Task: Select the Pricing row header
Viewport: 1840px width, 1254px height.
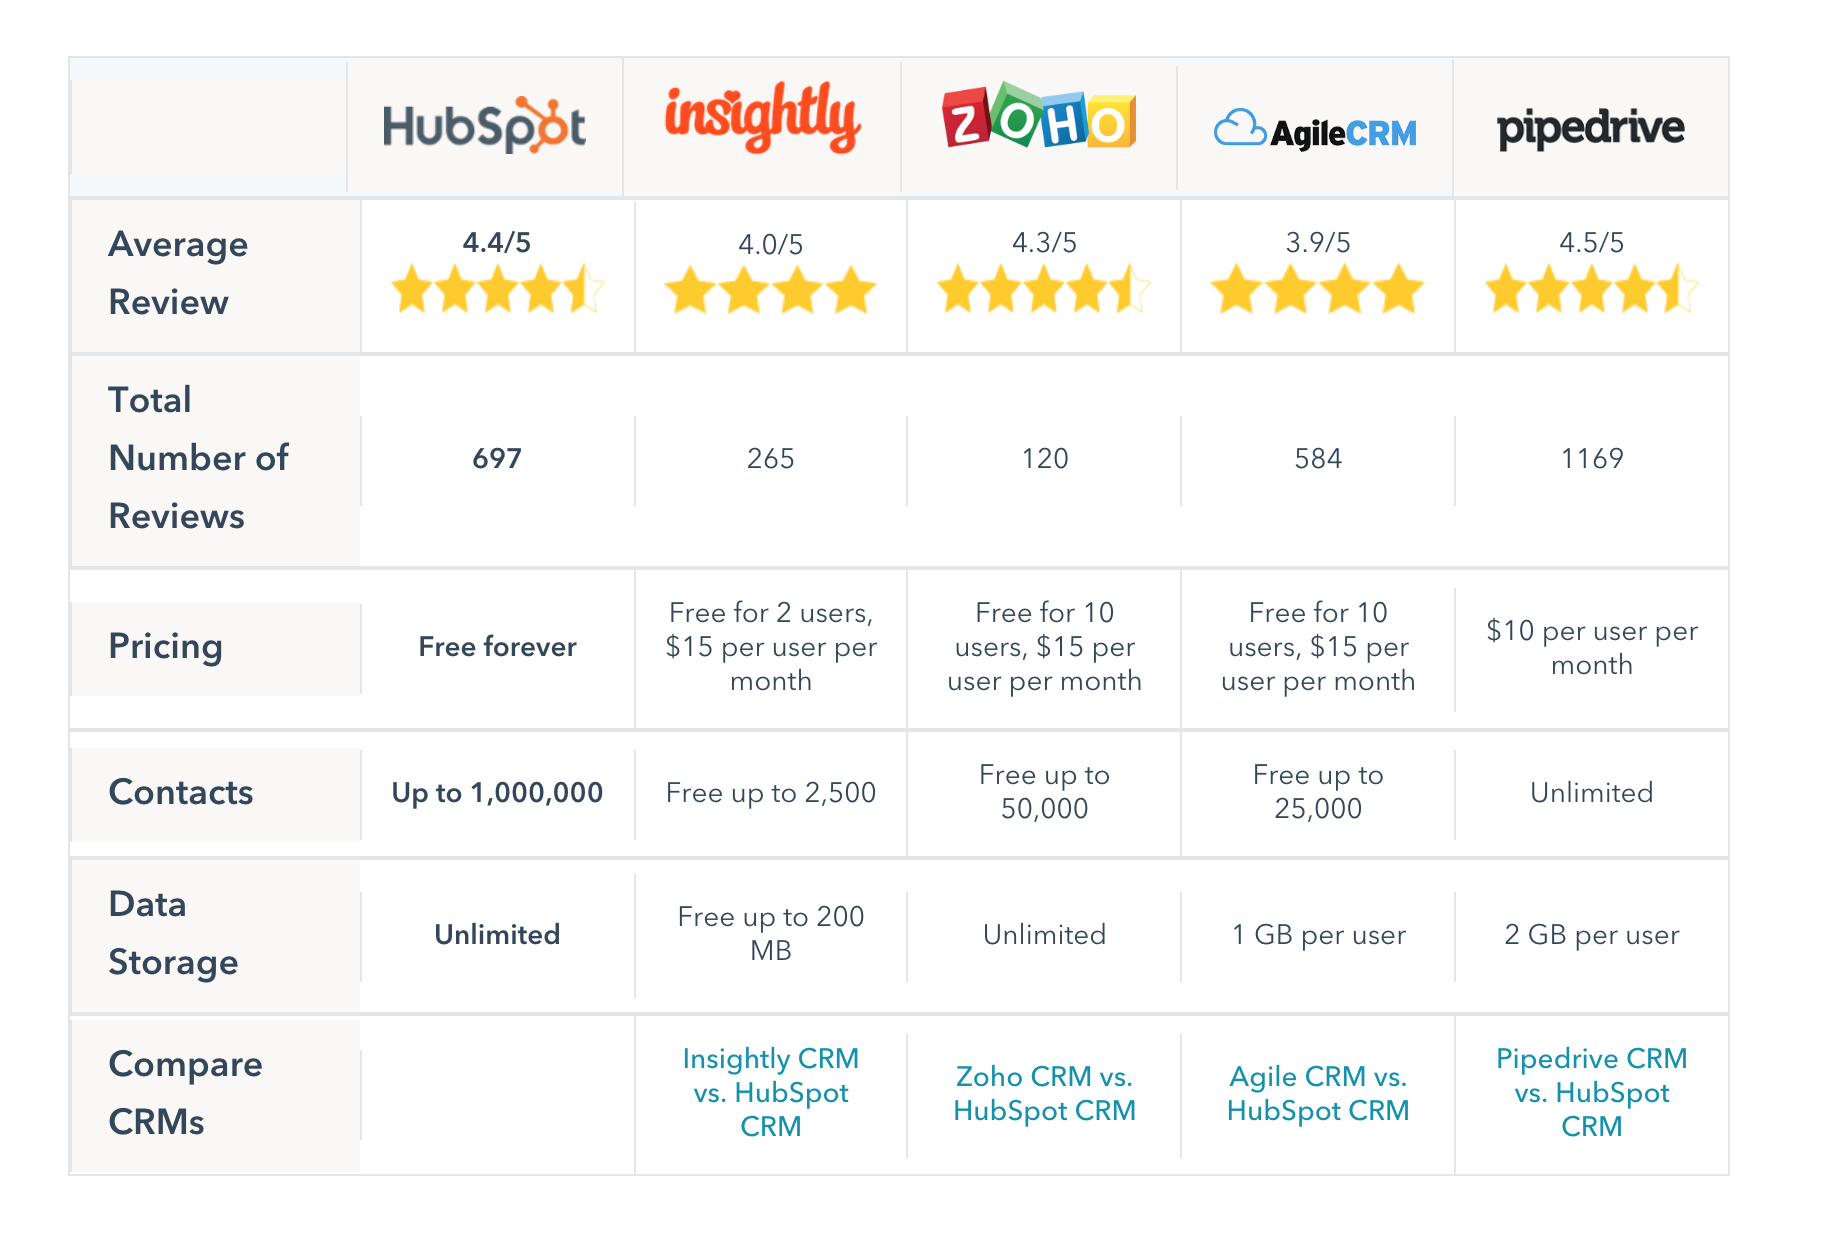Action: 166,646
